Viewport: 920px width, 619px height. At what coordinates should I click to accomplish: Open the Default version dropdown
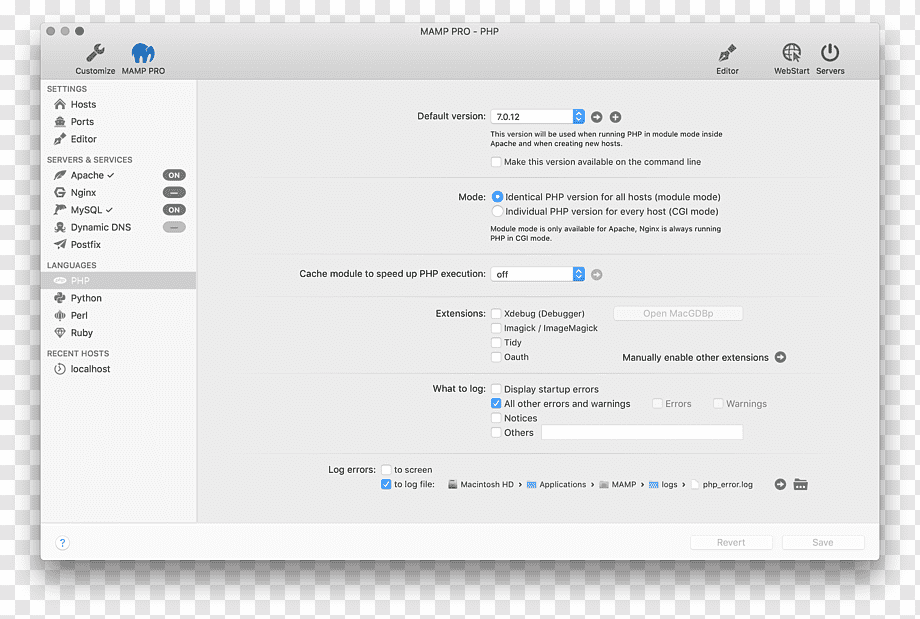[x=537, y=116]
